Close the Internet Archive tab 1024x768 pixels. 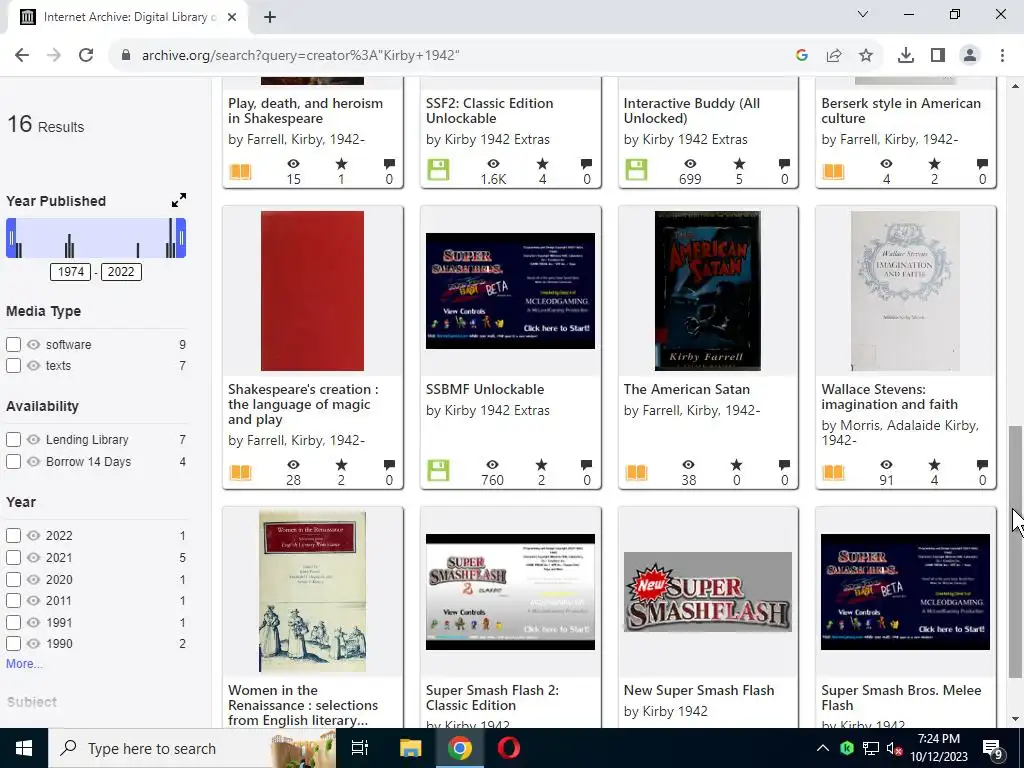232,17
